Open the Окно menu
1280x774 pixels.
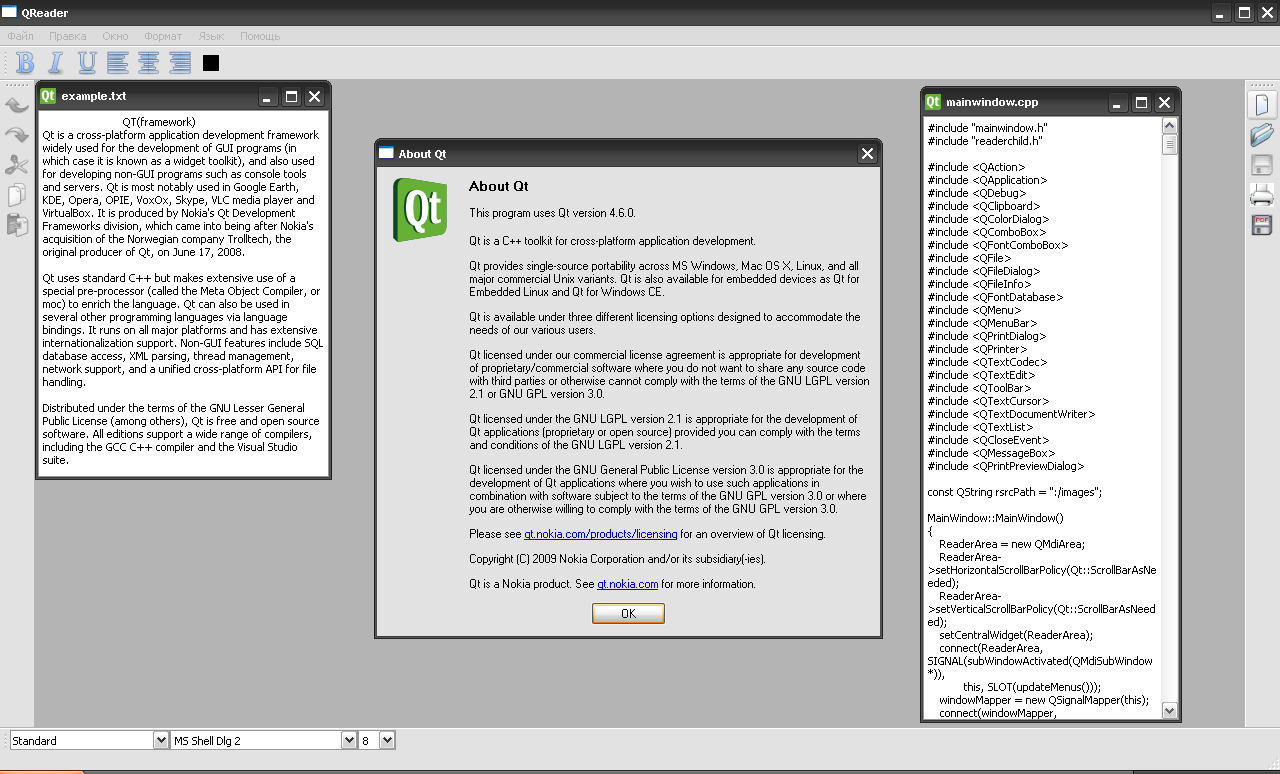point(115,36)
